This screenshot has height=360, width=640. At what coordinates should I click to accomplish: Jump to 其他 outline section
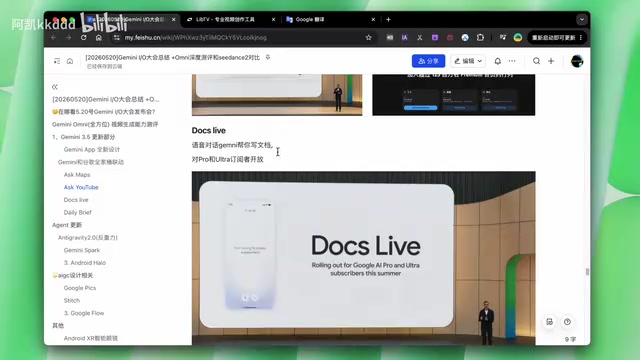(58, 326)
